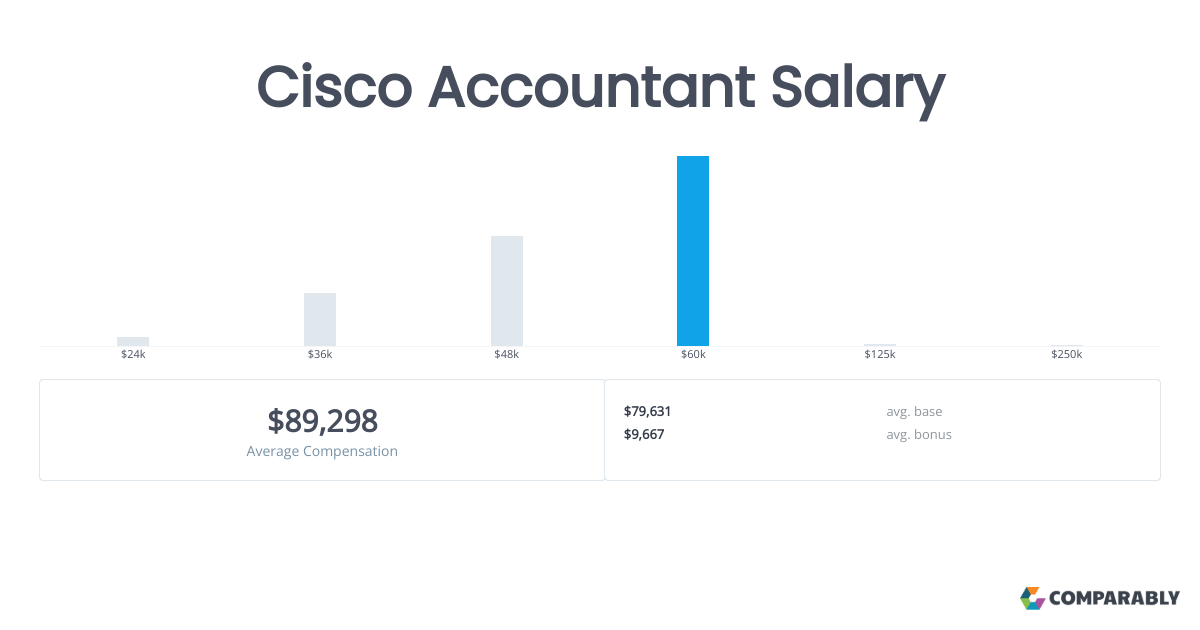Click the $125k axis label
1200x630 pixels.
pos(880,355)
